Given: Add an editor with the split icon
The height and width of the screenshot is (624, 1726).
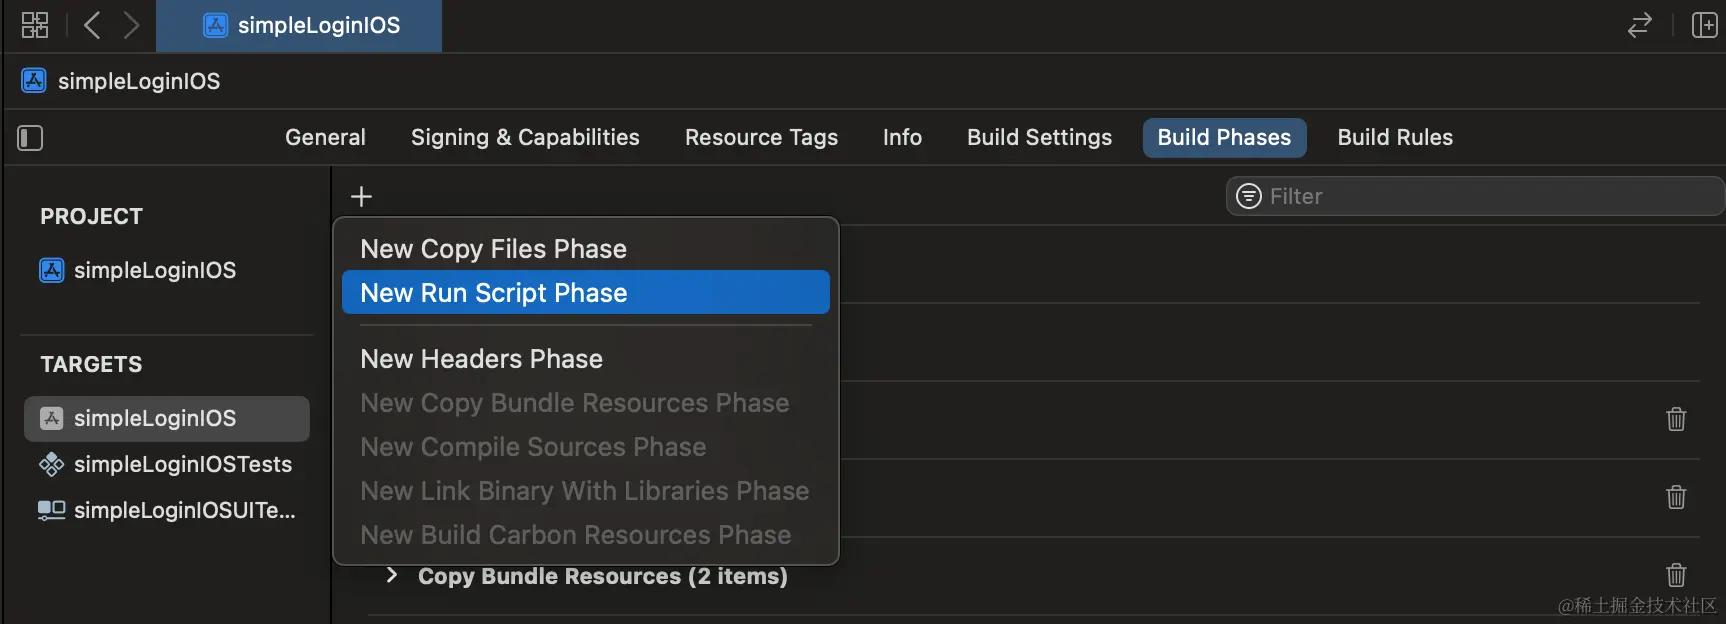Looking at the screenshot, I should coord(1704,25).
